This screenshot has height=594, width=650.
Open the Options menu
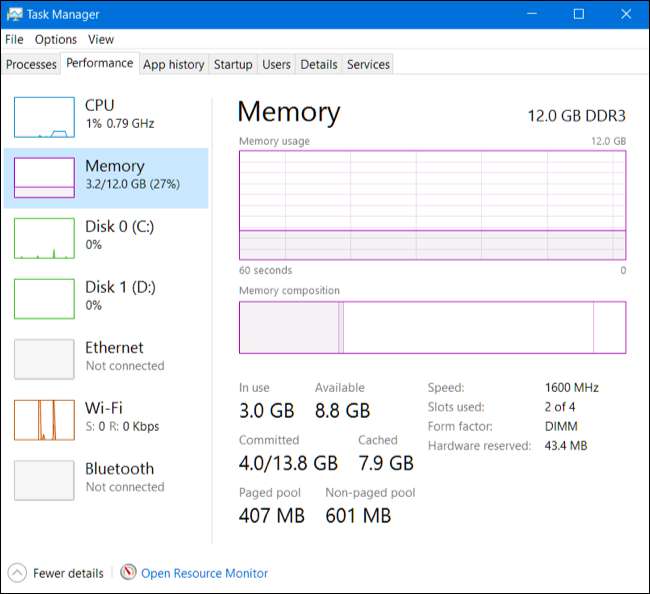tap(56, 39)
